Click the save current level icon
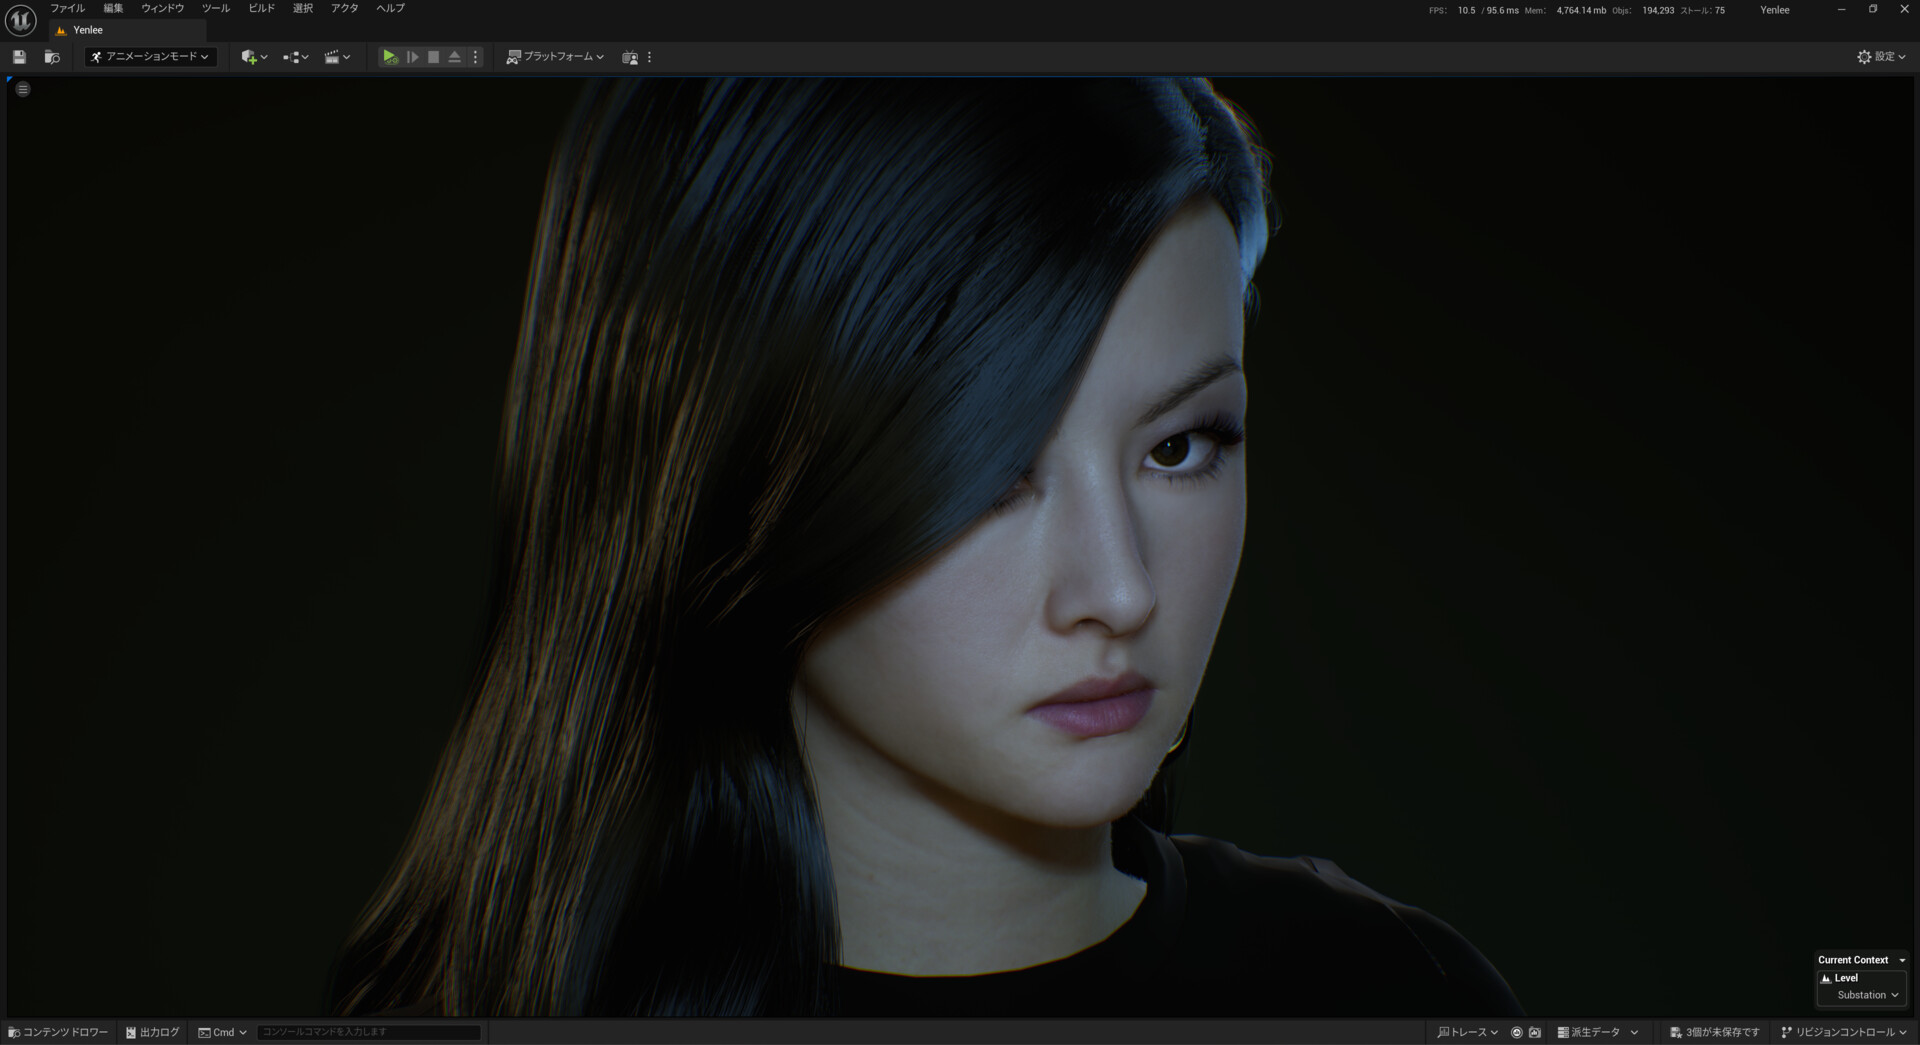This screenshot has height=1045, width=1920. tap(18, 57)
